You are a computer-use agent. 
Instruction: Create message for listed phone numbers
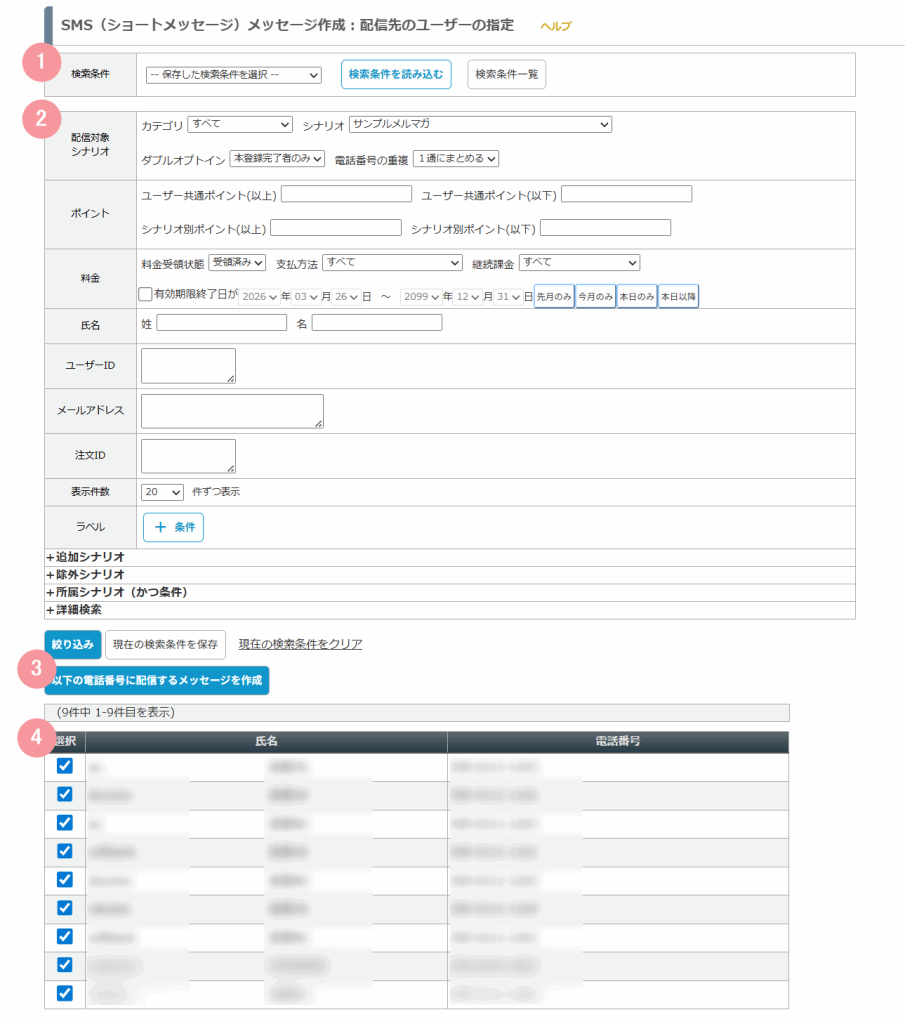[157, 681]
